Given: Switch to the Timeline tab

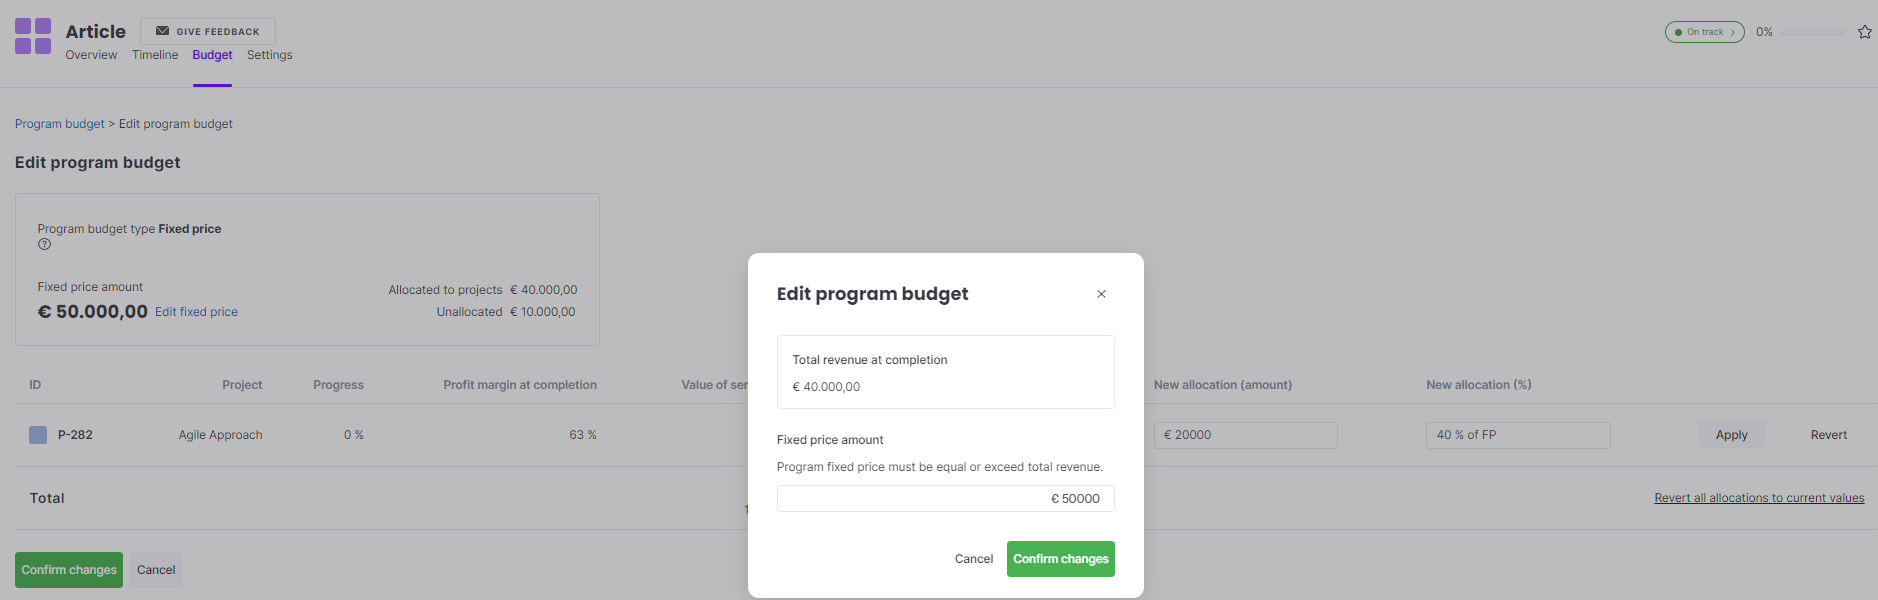Looking at the screenshot, I should (x=155, y=55).
